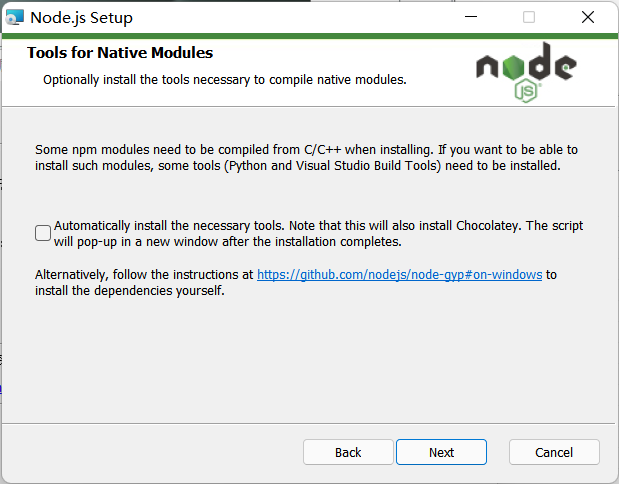Click the installer icon in title bar
The image size is (619, 484).
pos(14,17)
